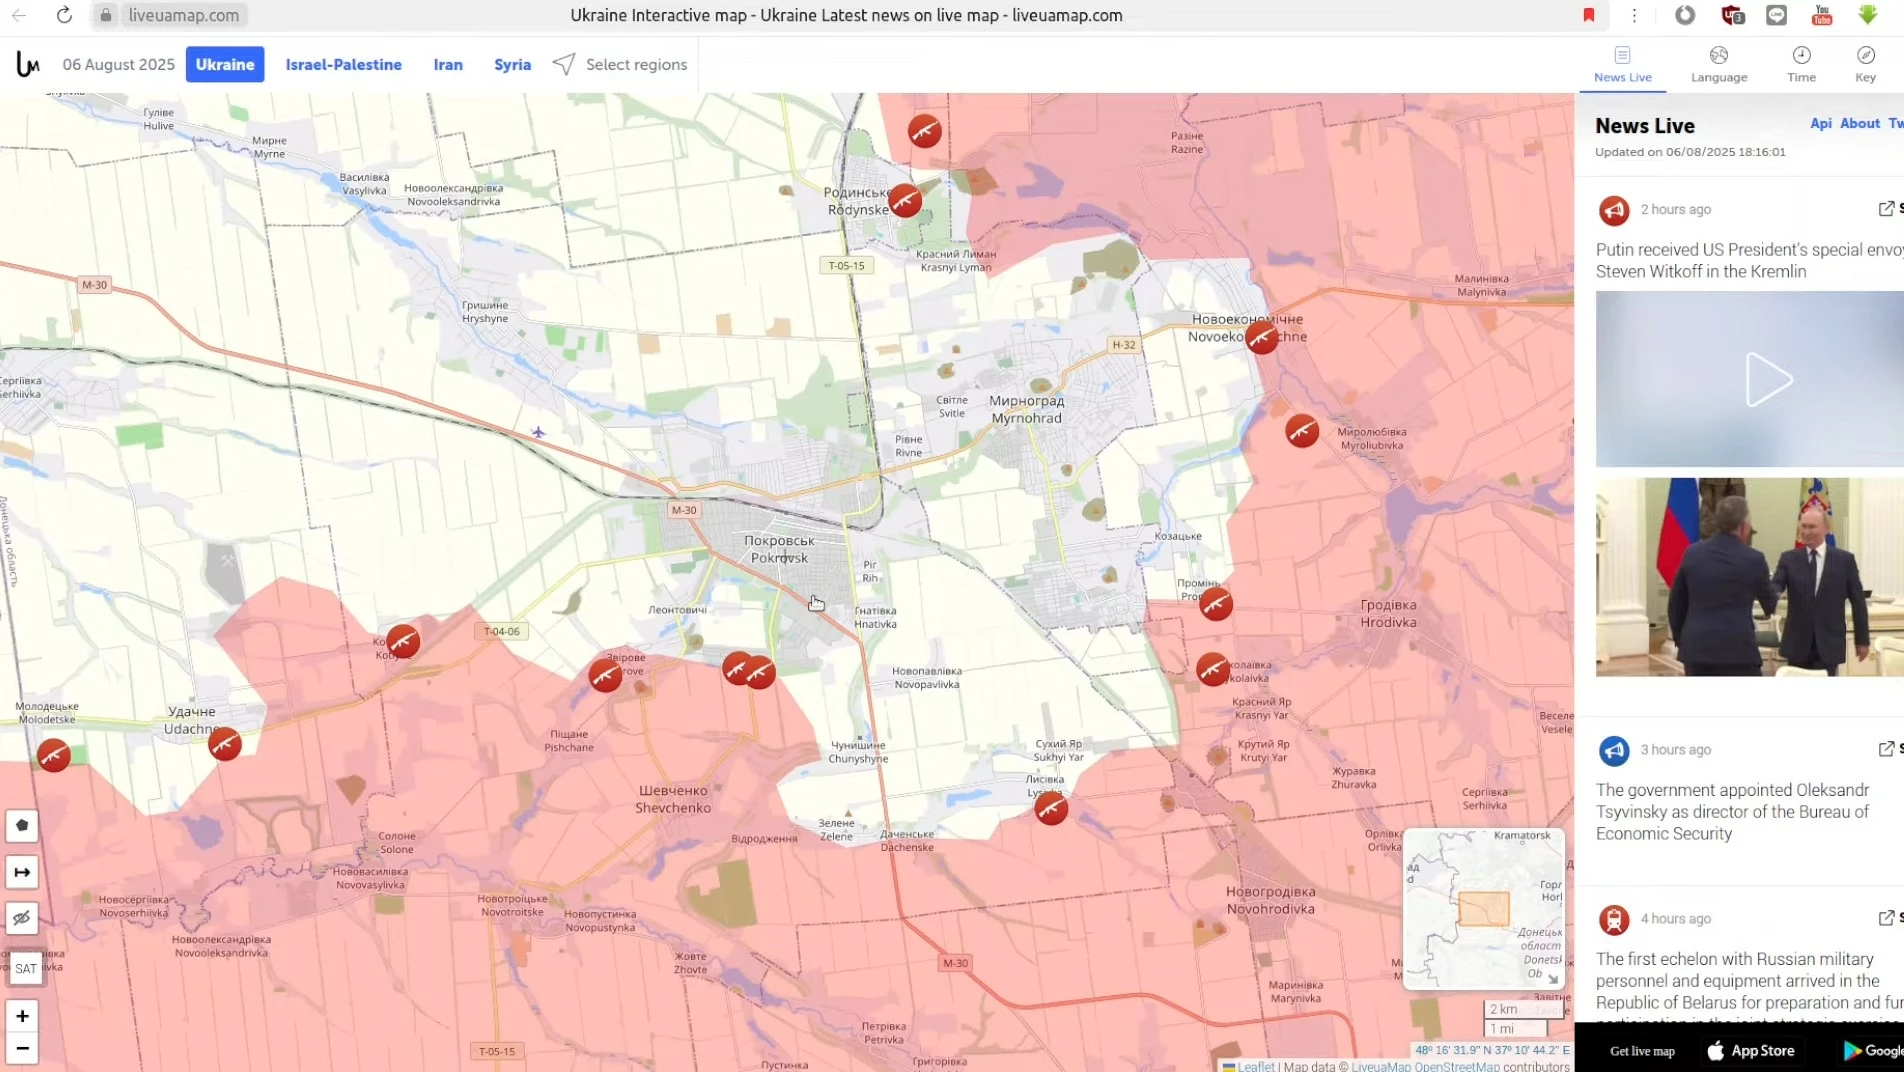
Task: Play the Putin Witkoff news video
Action: point(1766,379)
